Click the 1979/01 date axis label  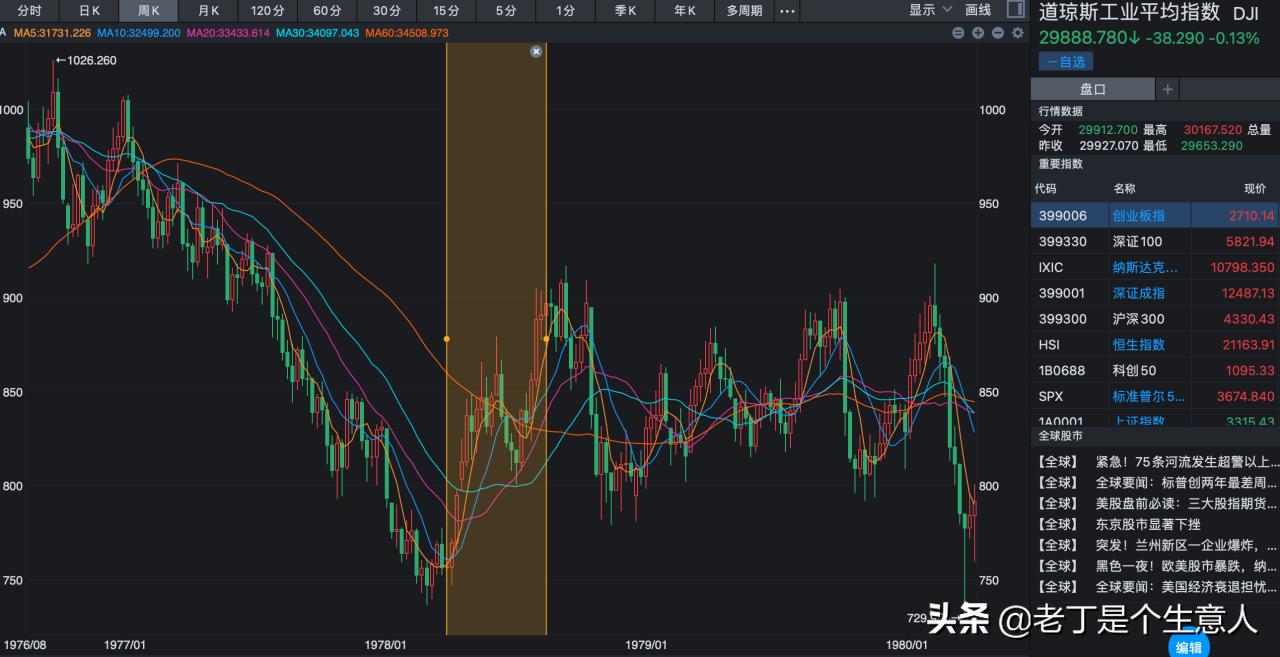646,645
